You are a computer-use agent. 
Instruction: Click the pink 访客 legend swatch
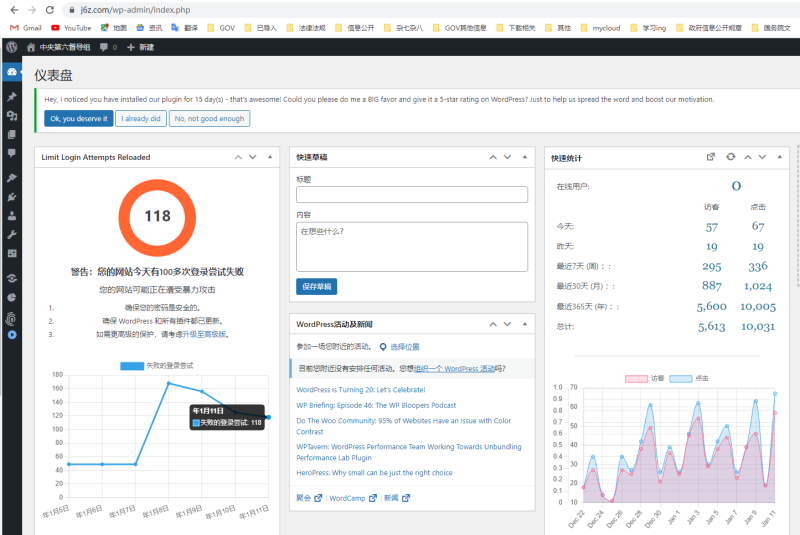[636, 378]
